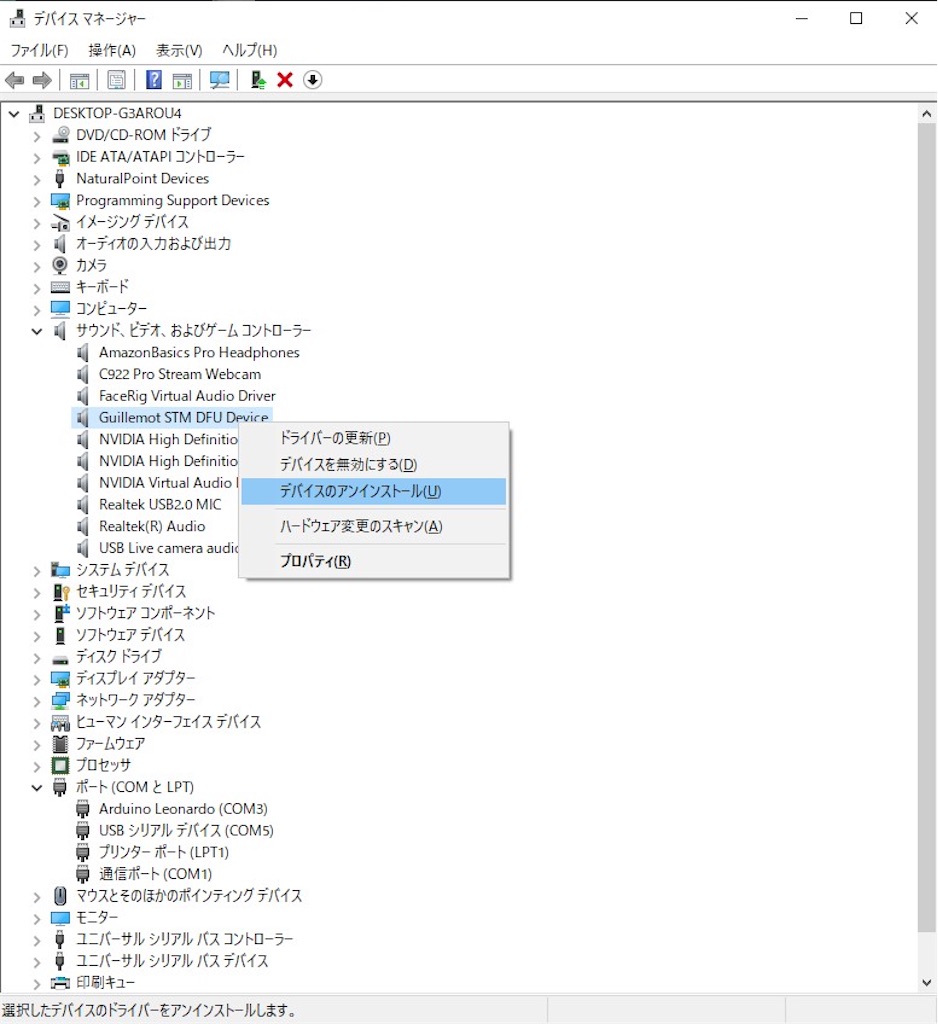
Task: Select USB シリアル デバイス (COM5)
Action: [x=186, y=831]
